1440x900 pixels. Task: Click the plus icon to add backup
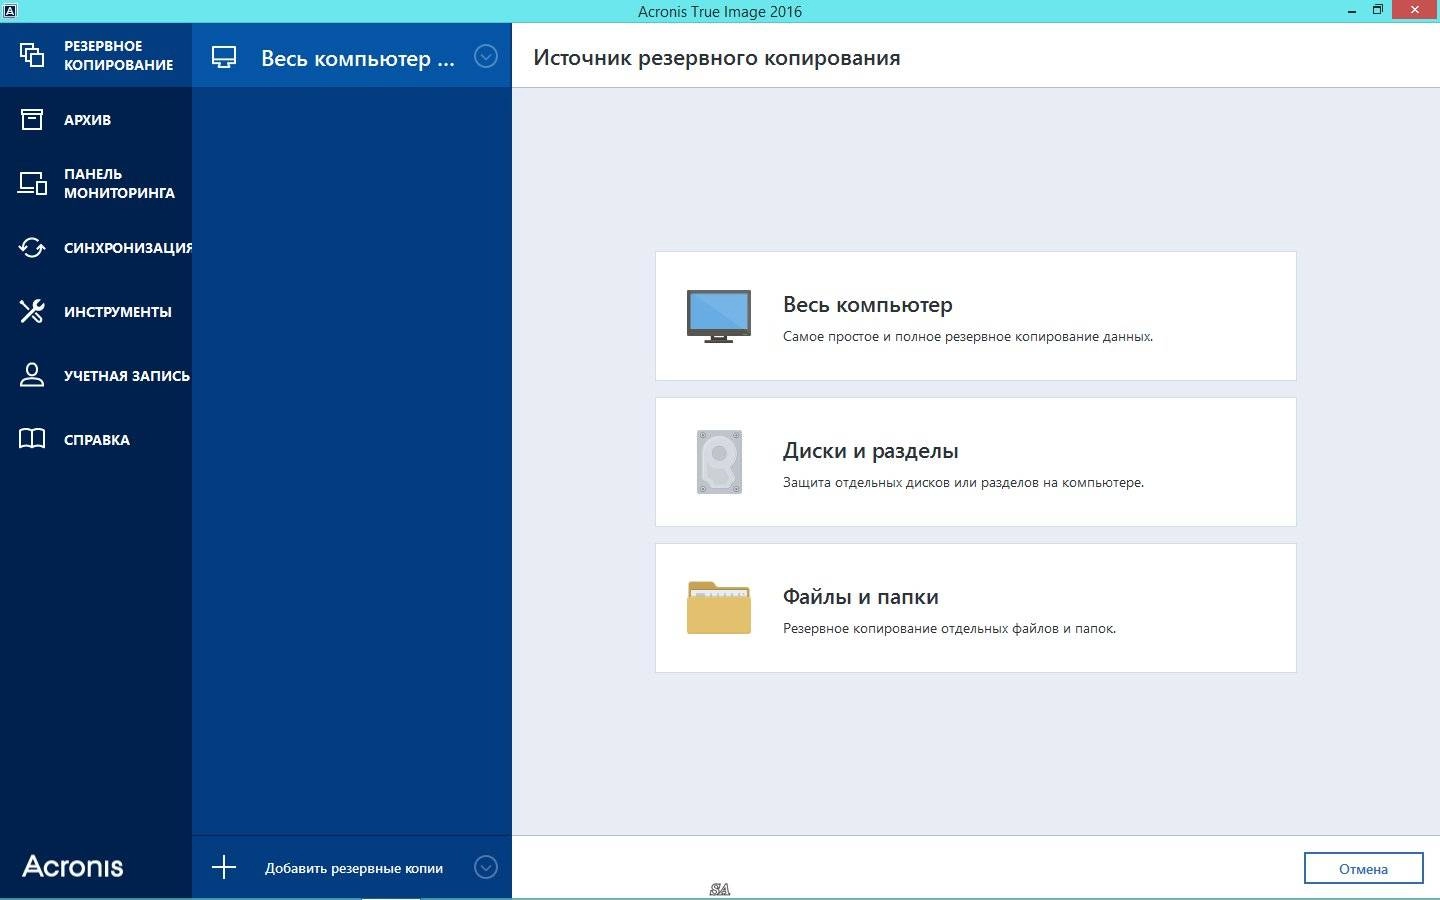(x=224, y=867)
